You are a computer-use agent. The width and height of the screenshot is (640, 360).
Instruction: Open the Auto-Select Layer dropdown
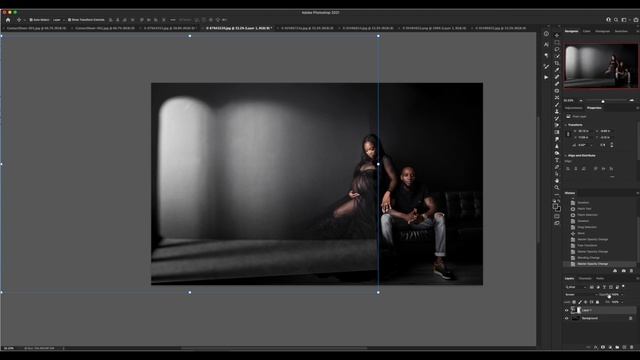tap(58, 20)
